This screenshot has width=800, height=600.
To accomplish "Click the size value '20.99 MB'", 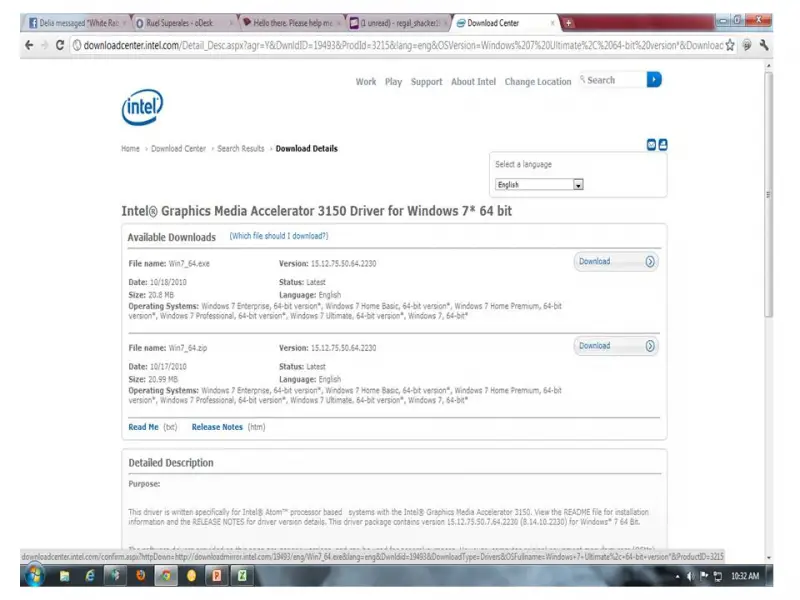I will 163,380.
